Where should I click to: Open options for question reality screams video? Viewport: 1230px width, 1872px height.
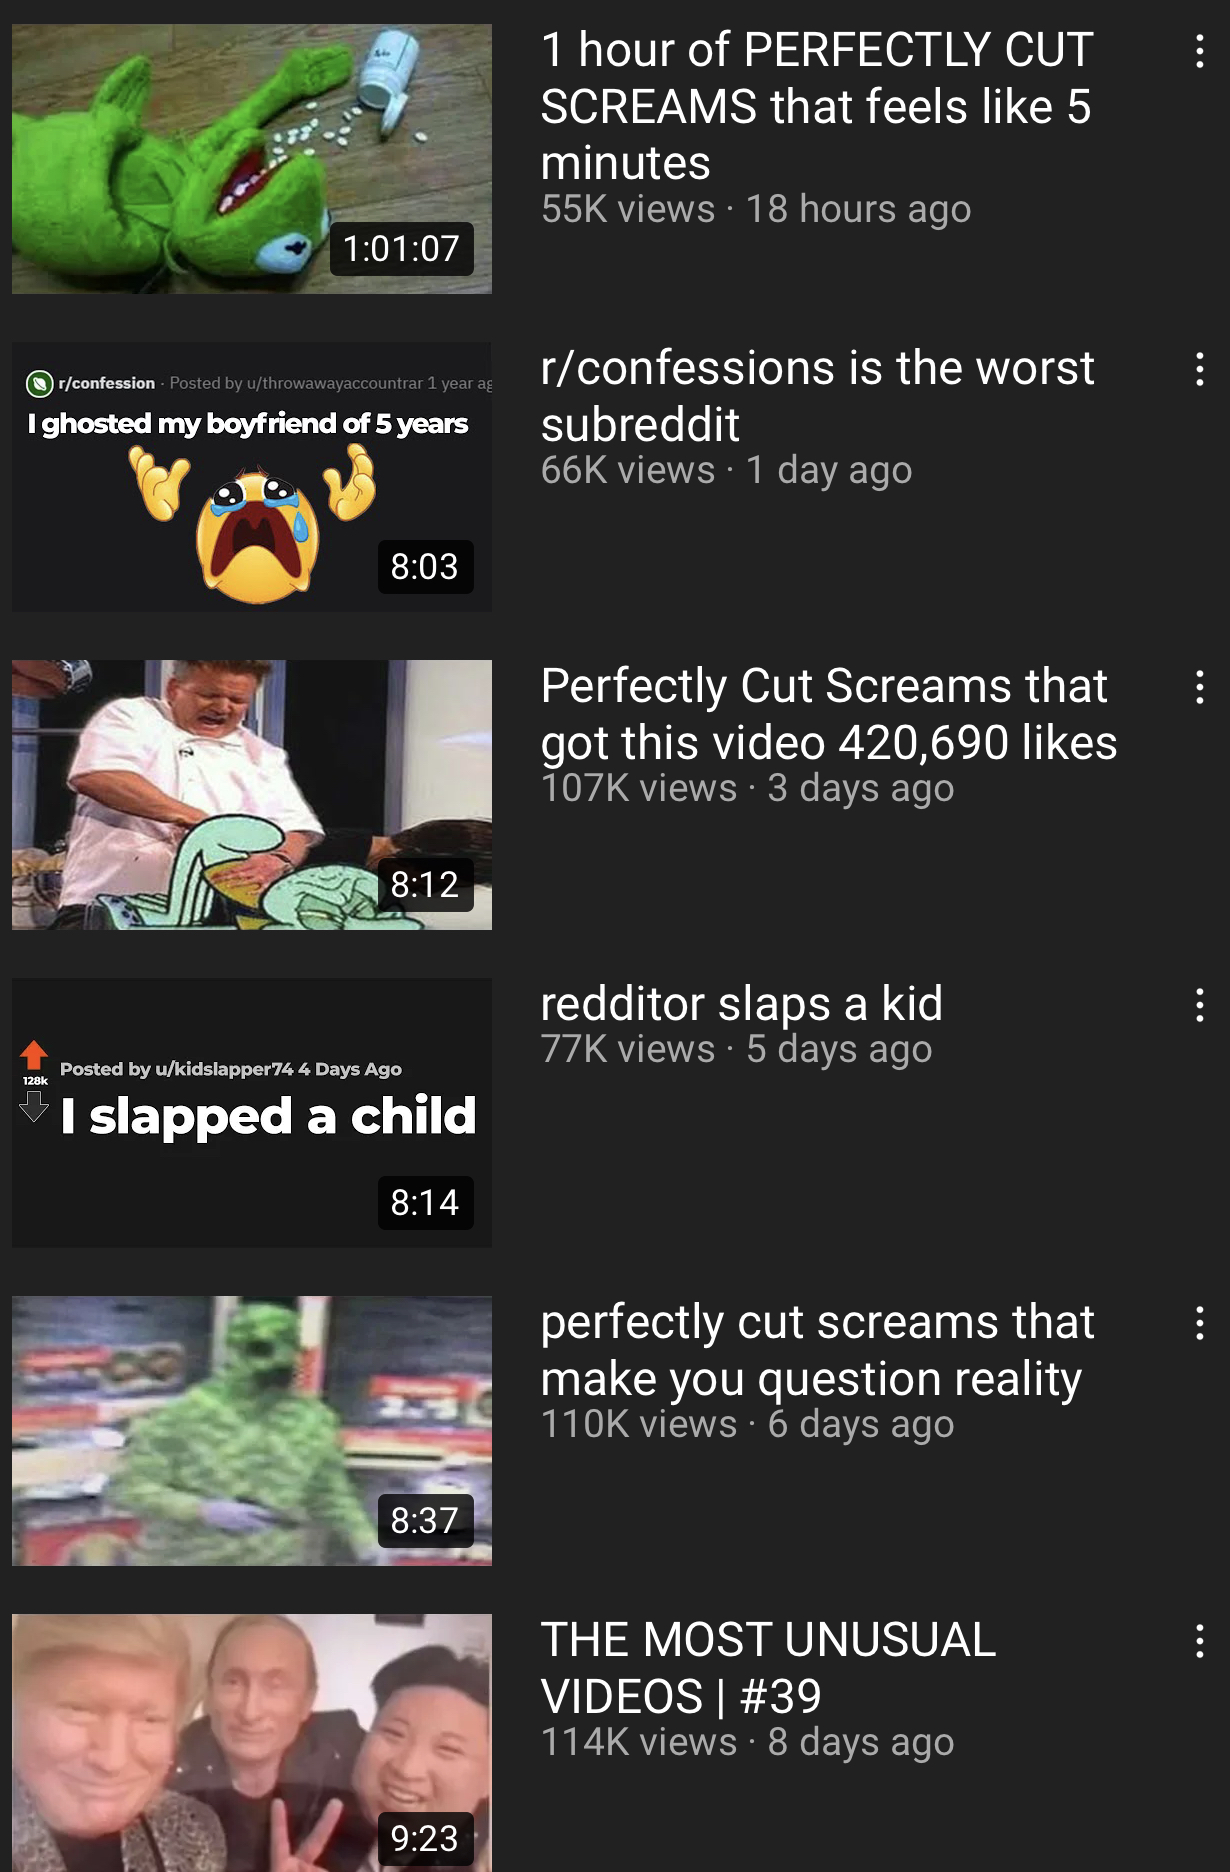click(x=1199, y=1323)
